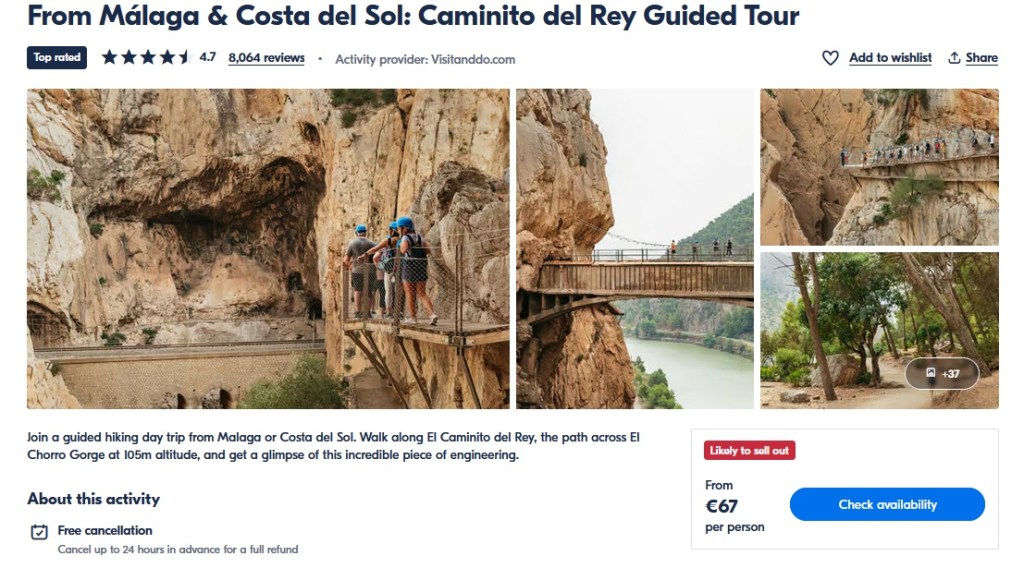Open the forest path trees photo
1024x568 pixels.
tap(879, 330)
